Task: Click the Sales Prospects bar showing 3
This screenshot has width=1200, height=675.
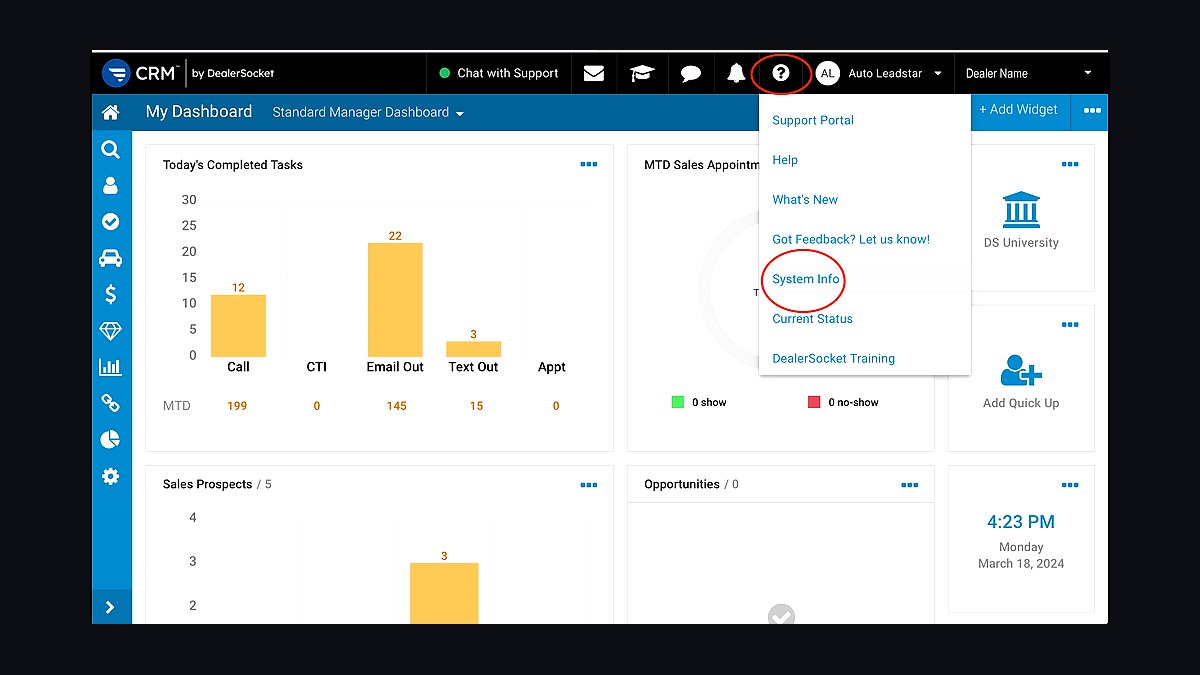Action: point(444,593)
